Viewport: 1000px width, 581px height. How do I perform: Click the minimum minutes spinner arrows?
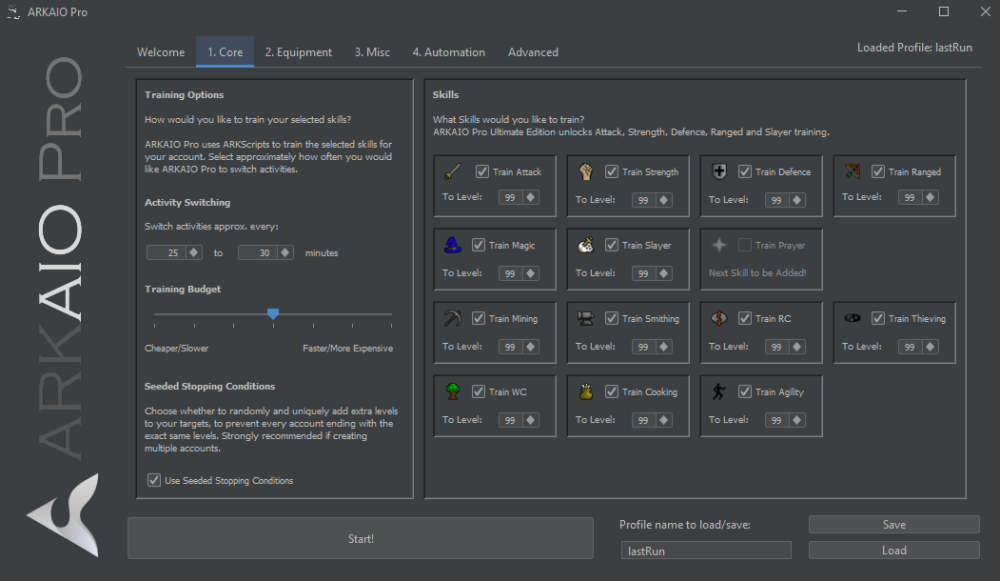point(194,253)
